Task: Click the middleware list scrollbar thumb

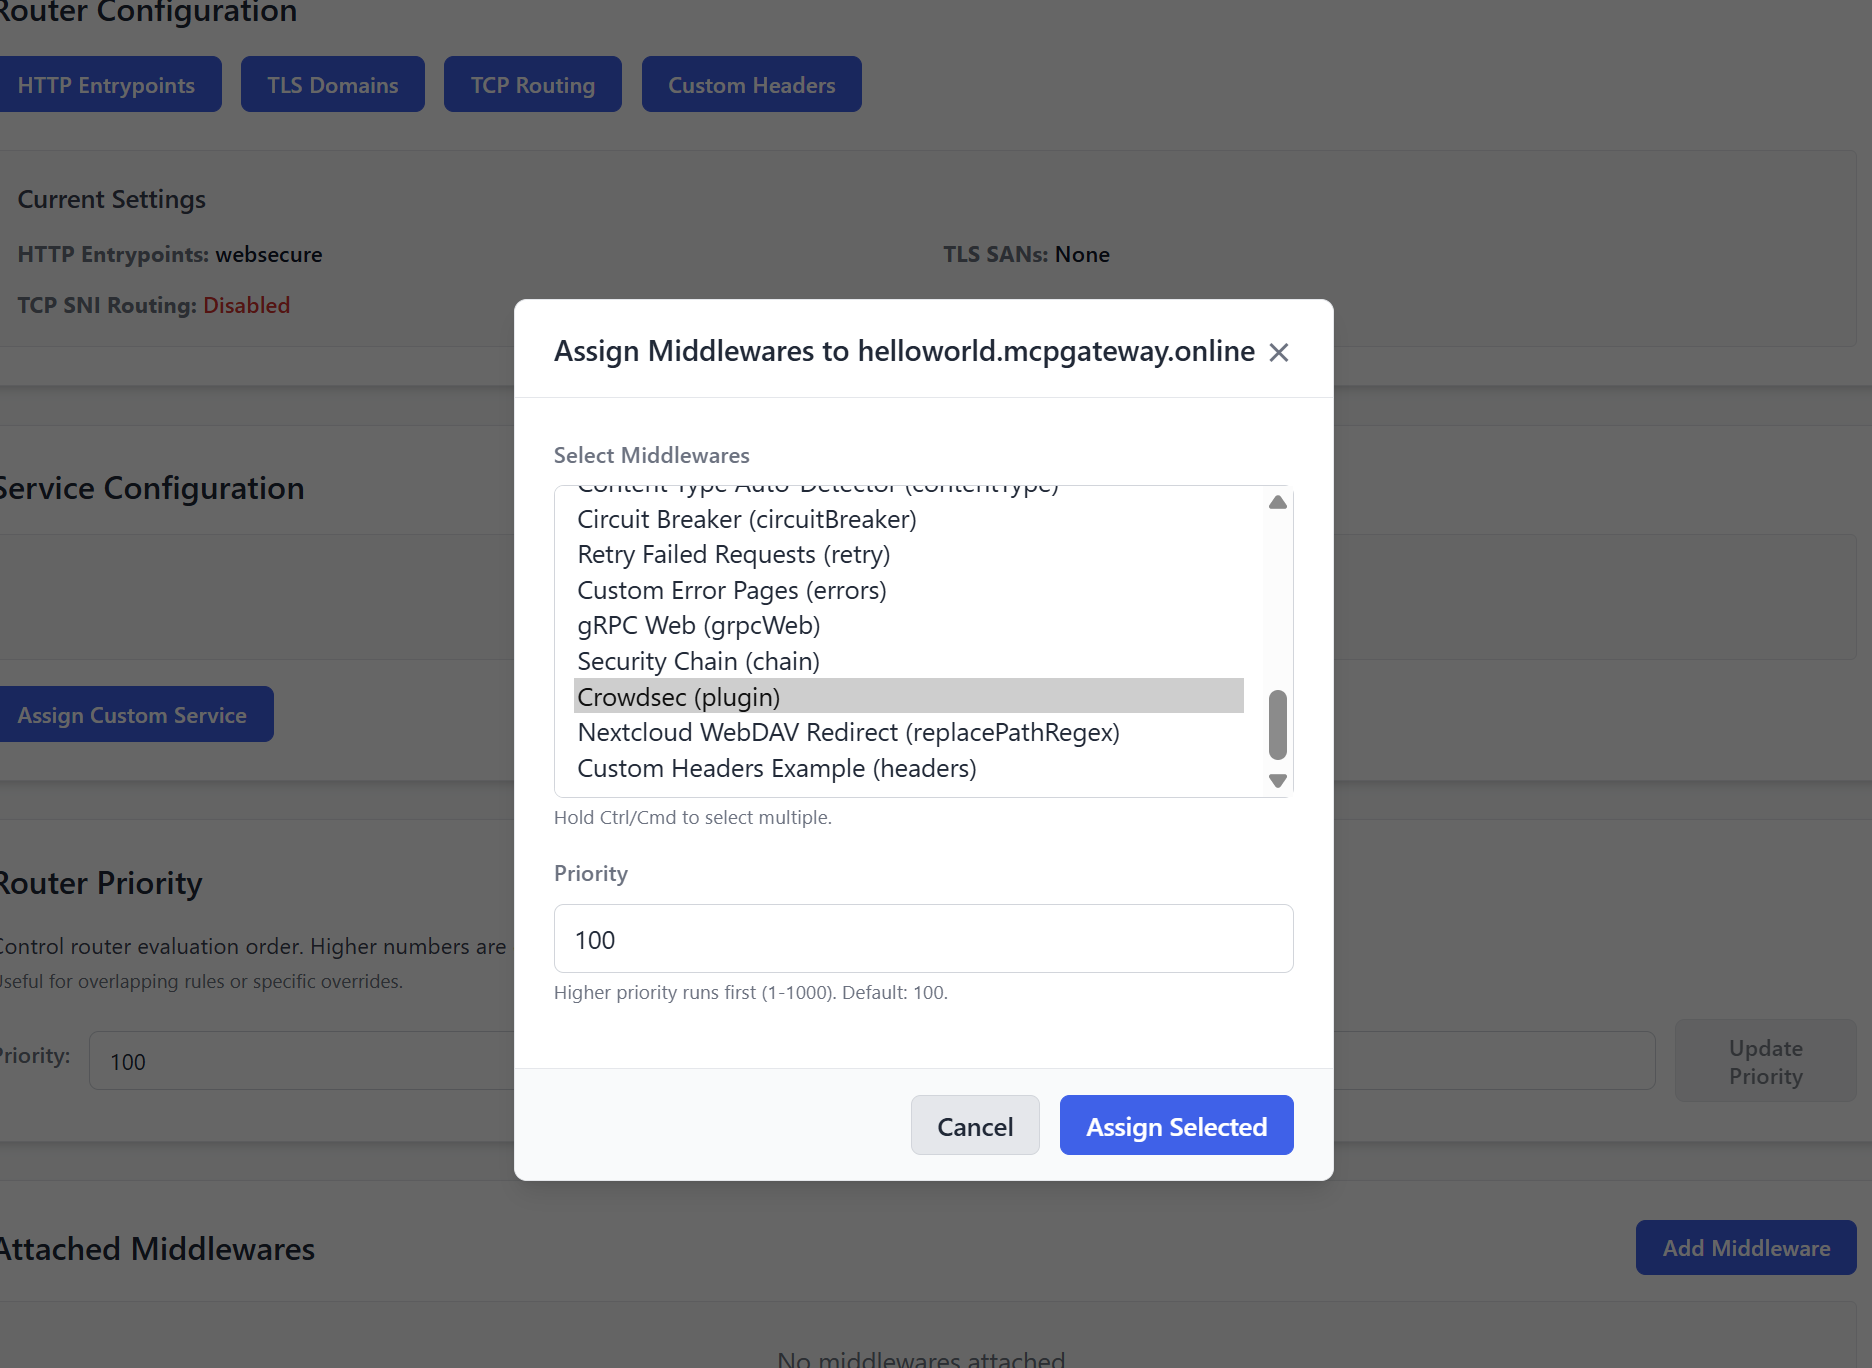Action: [1277, 725]
